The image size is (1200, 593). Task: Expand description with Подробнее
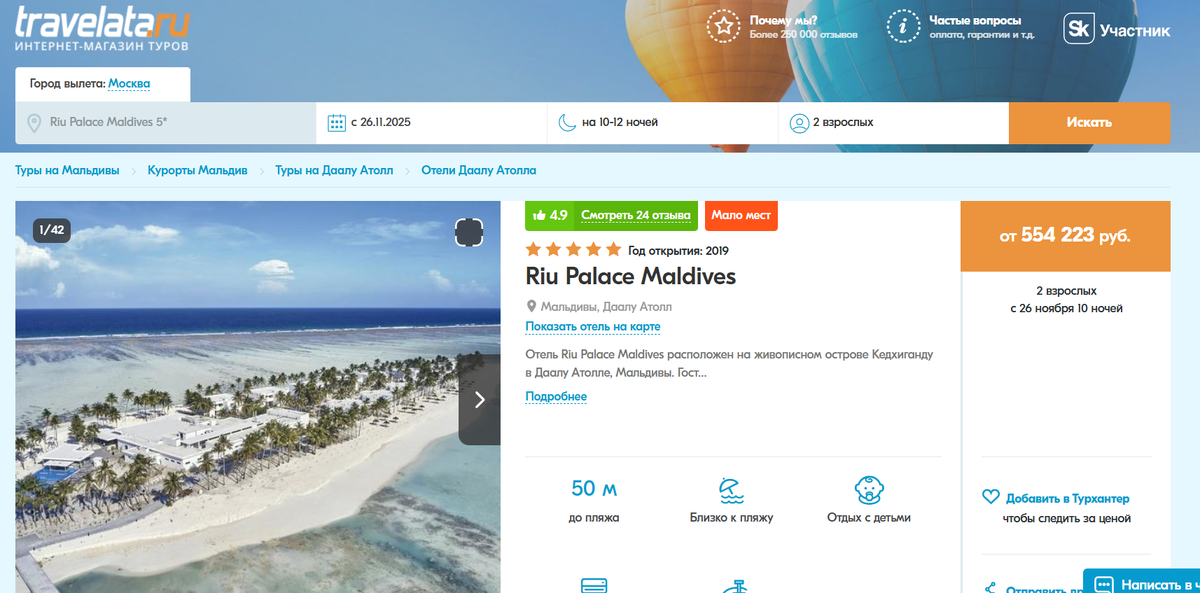[556, 397]
